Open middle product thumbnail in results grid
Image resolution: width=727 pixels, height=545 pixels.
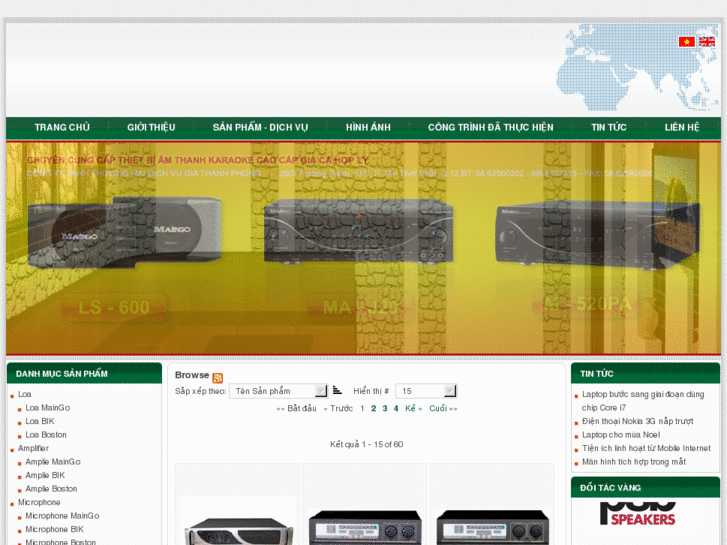(365, 526)
